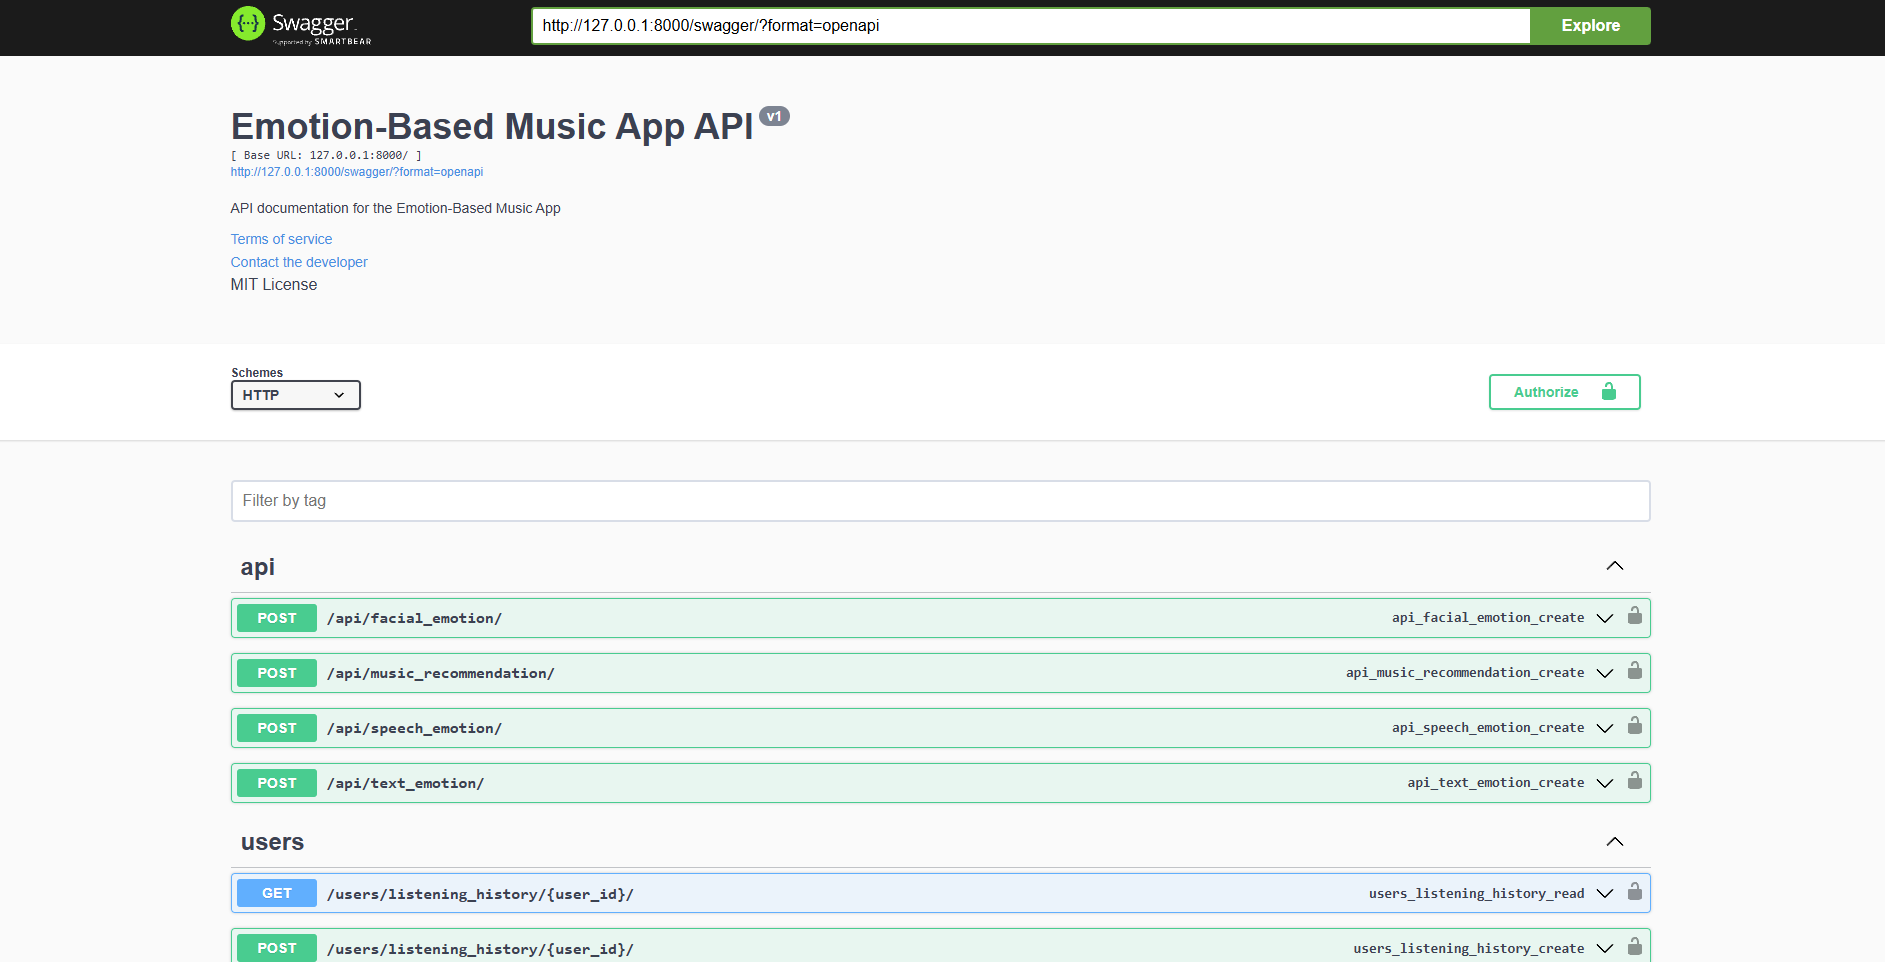Click the /api/text_emotion/ path text

click(x=405, y=783)
